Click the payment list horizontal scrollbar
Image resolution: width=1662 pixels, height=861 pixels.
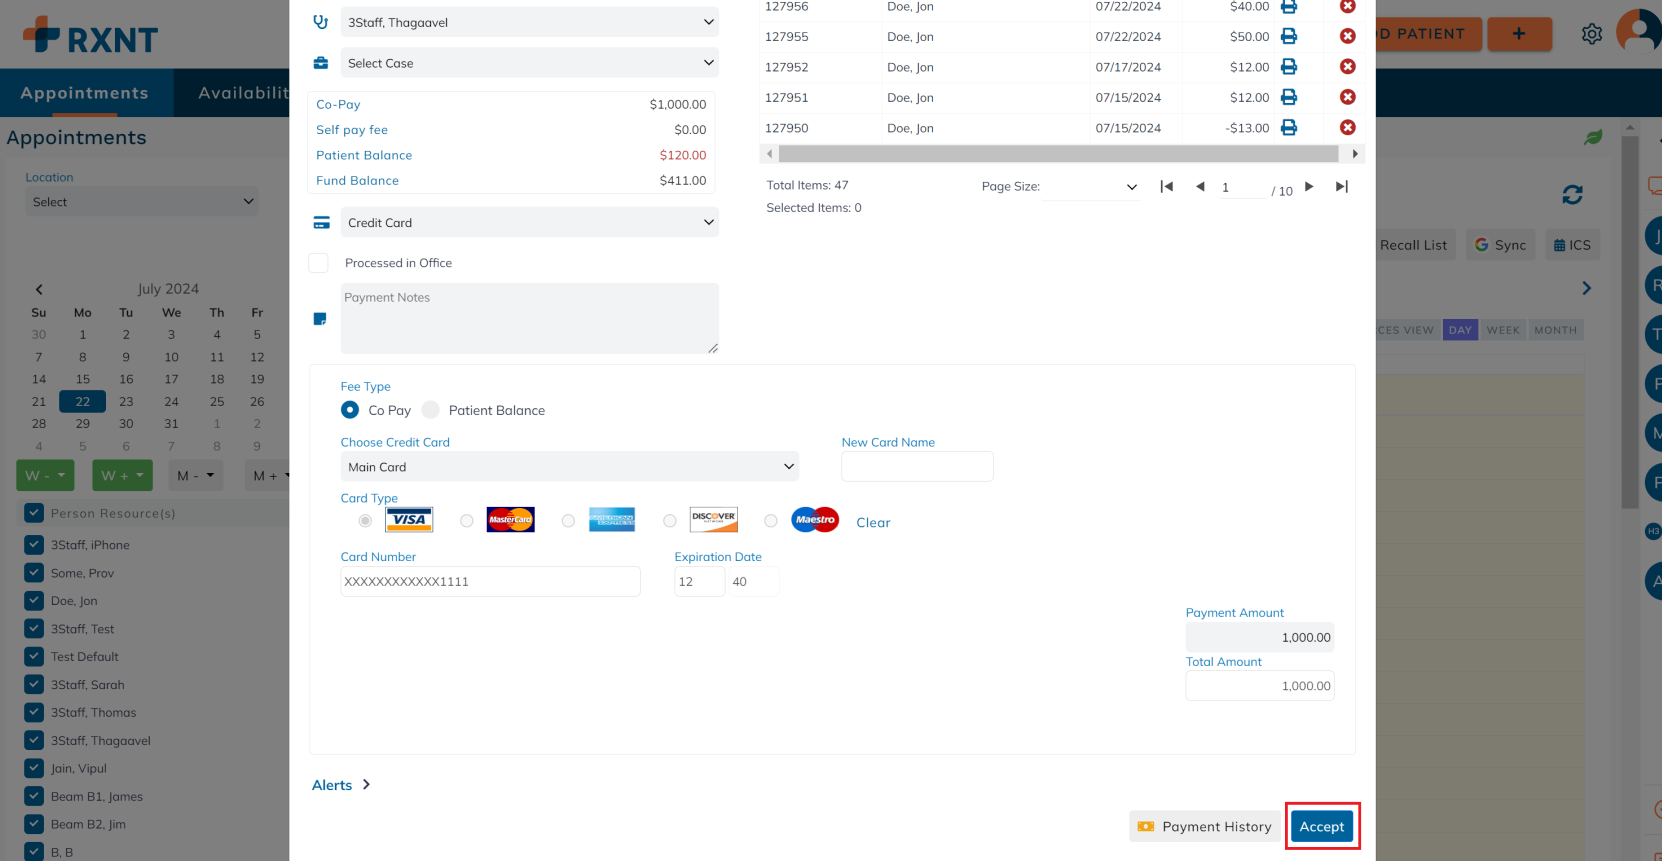point(1058,154)
